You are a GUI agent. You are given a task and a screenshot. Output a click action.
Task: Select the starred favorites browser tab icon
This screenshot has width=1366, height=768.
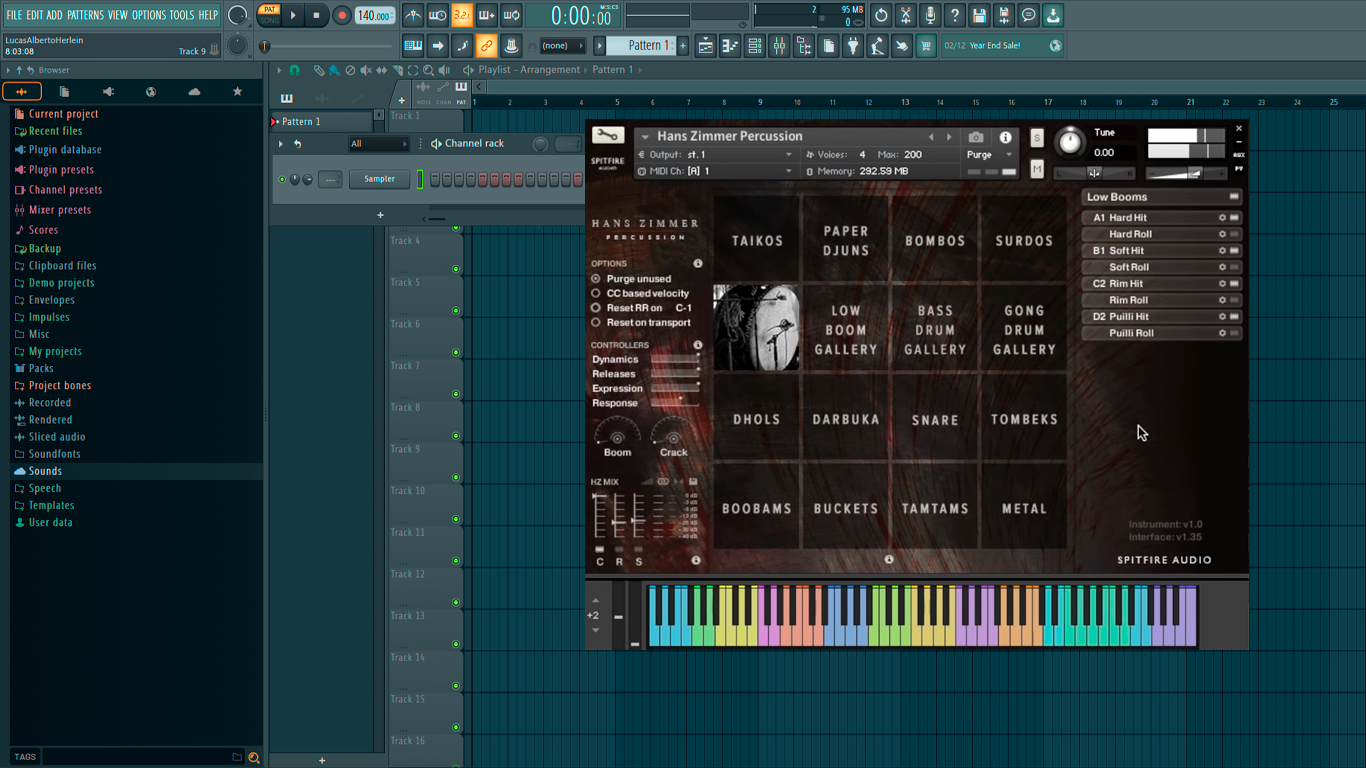(x=237, y=92)
